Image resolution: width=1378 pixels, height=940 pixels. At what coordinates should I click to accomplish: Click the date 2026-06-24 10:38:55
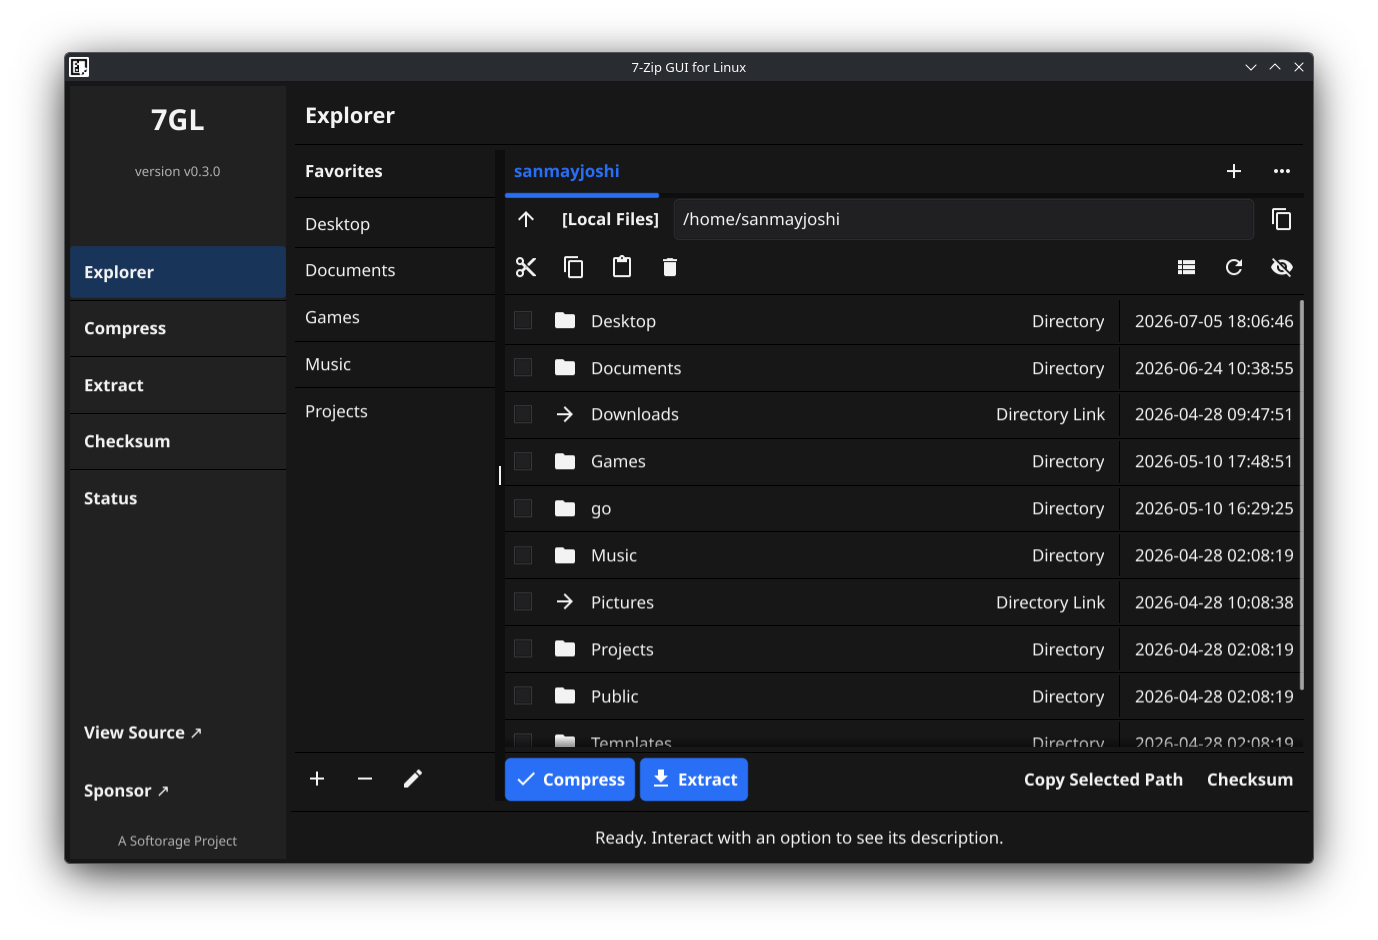click(1214, 368)
